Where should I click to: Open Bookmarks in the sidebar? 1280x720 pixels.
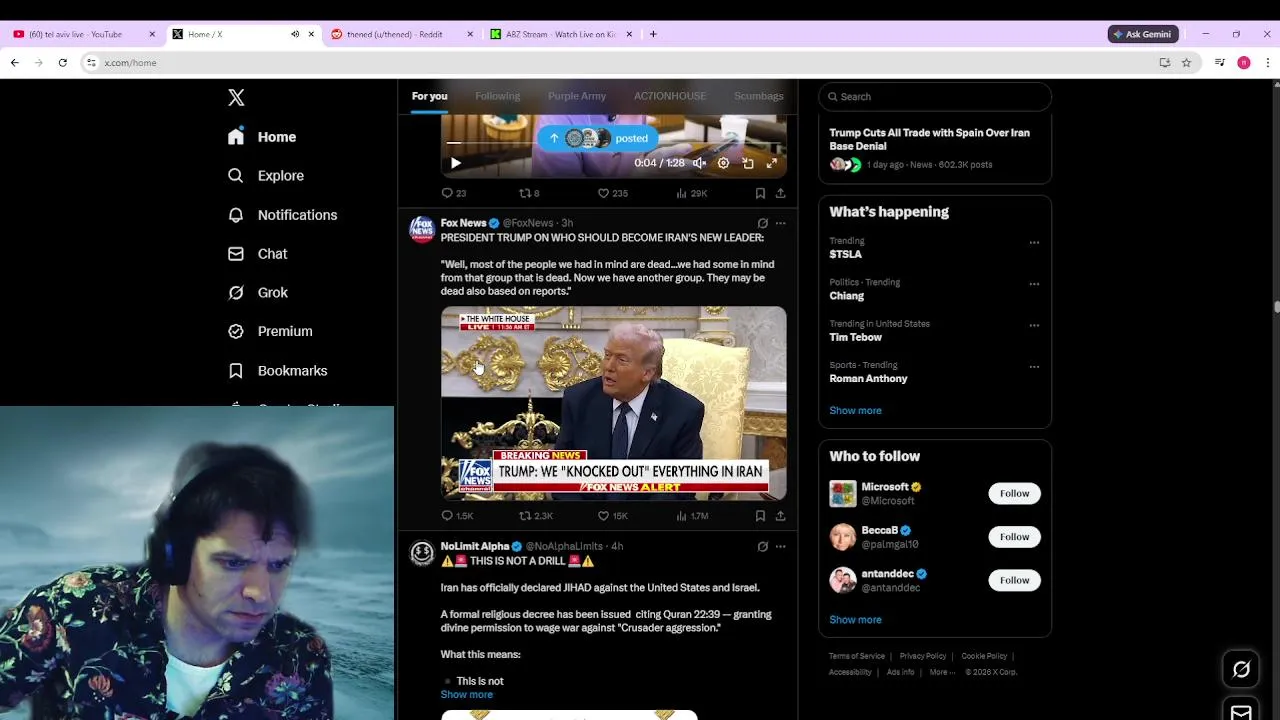pyautogui.click(x=278, y=371)
